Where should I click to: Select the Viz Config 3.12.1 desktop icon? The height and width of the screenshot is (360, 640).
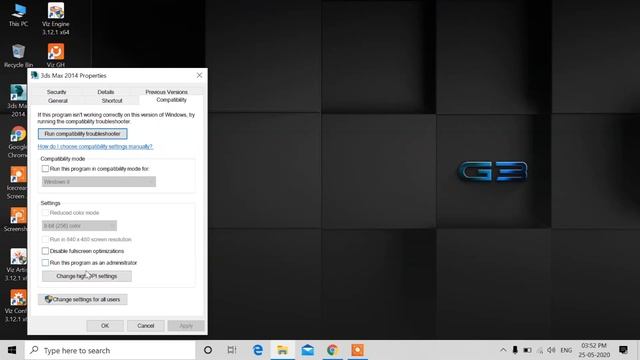pos(17,306)
